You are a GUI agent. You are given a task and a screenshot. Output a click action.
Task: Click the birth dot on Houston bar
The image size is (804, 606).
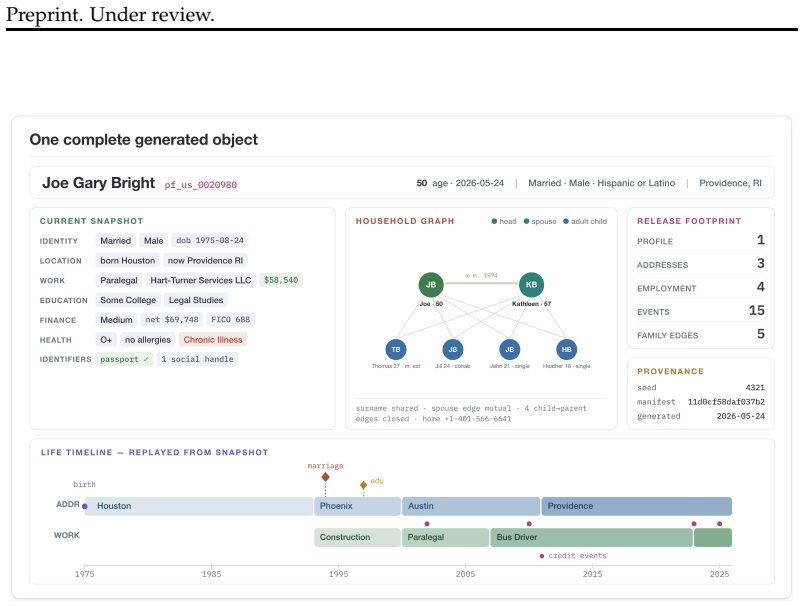tap(85, 507)
